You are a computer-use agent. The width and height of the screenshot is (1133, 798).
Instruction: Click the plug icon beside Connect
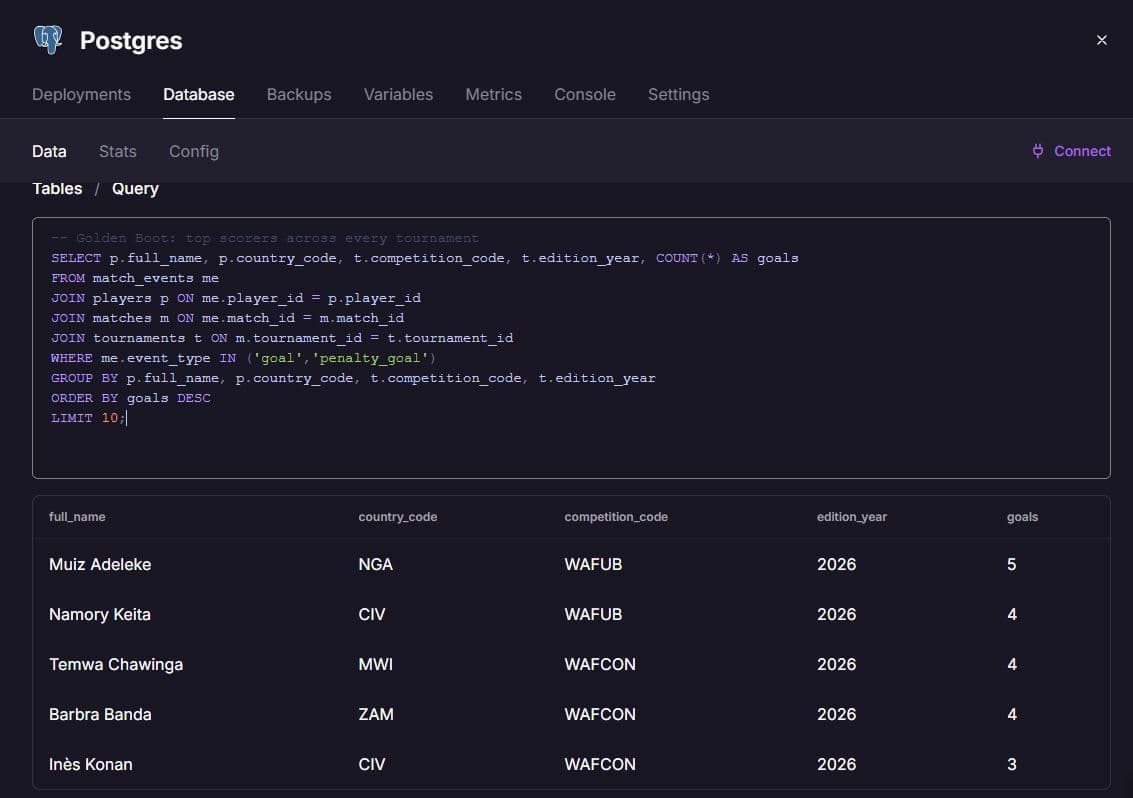point(1038,151)
